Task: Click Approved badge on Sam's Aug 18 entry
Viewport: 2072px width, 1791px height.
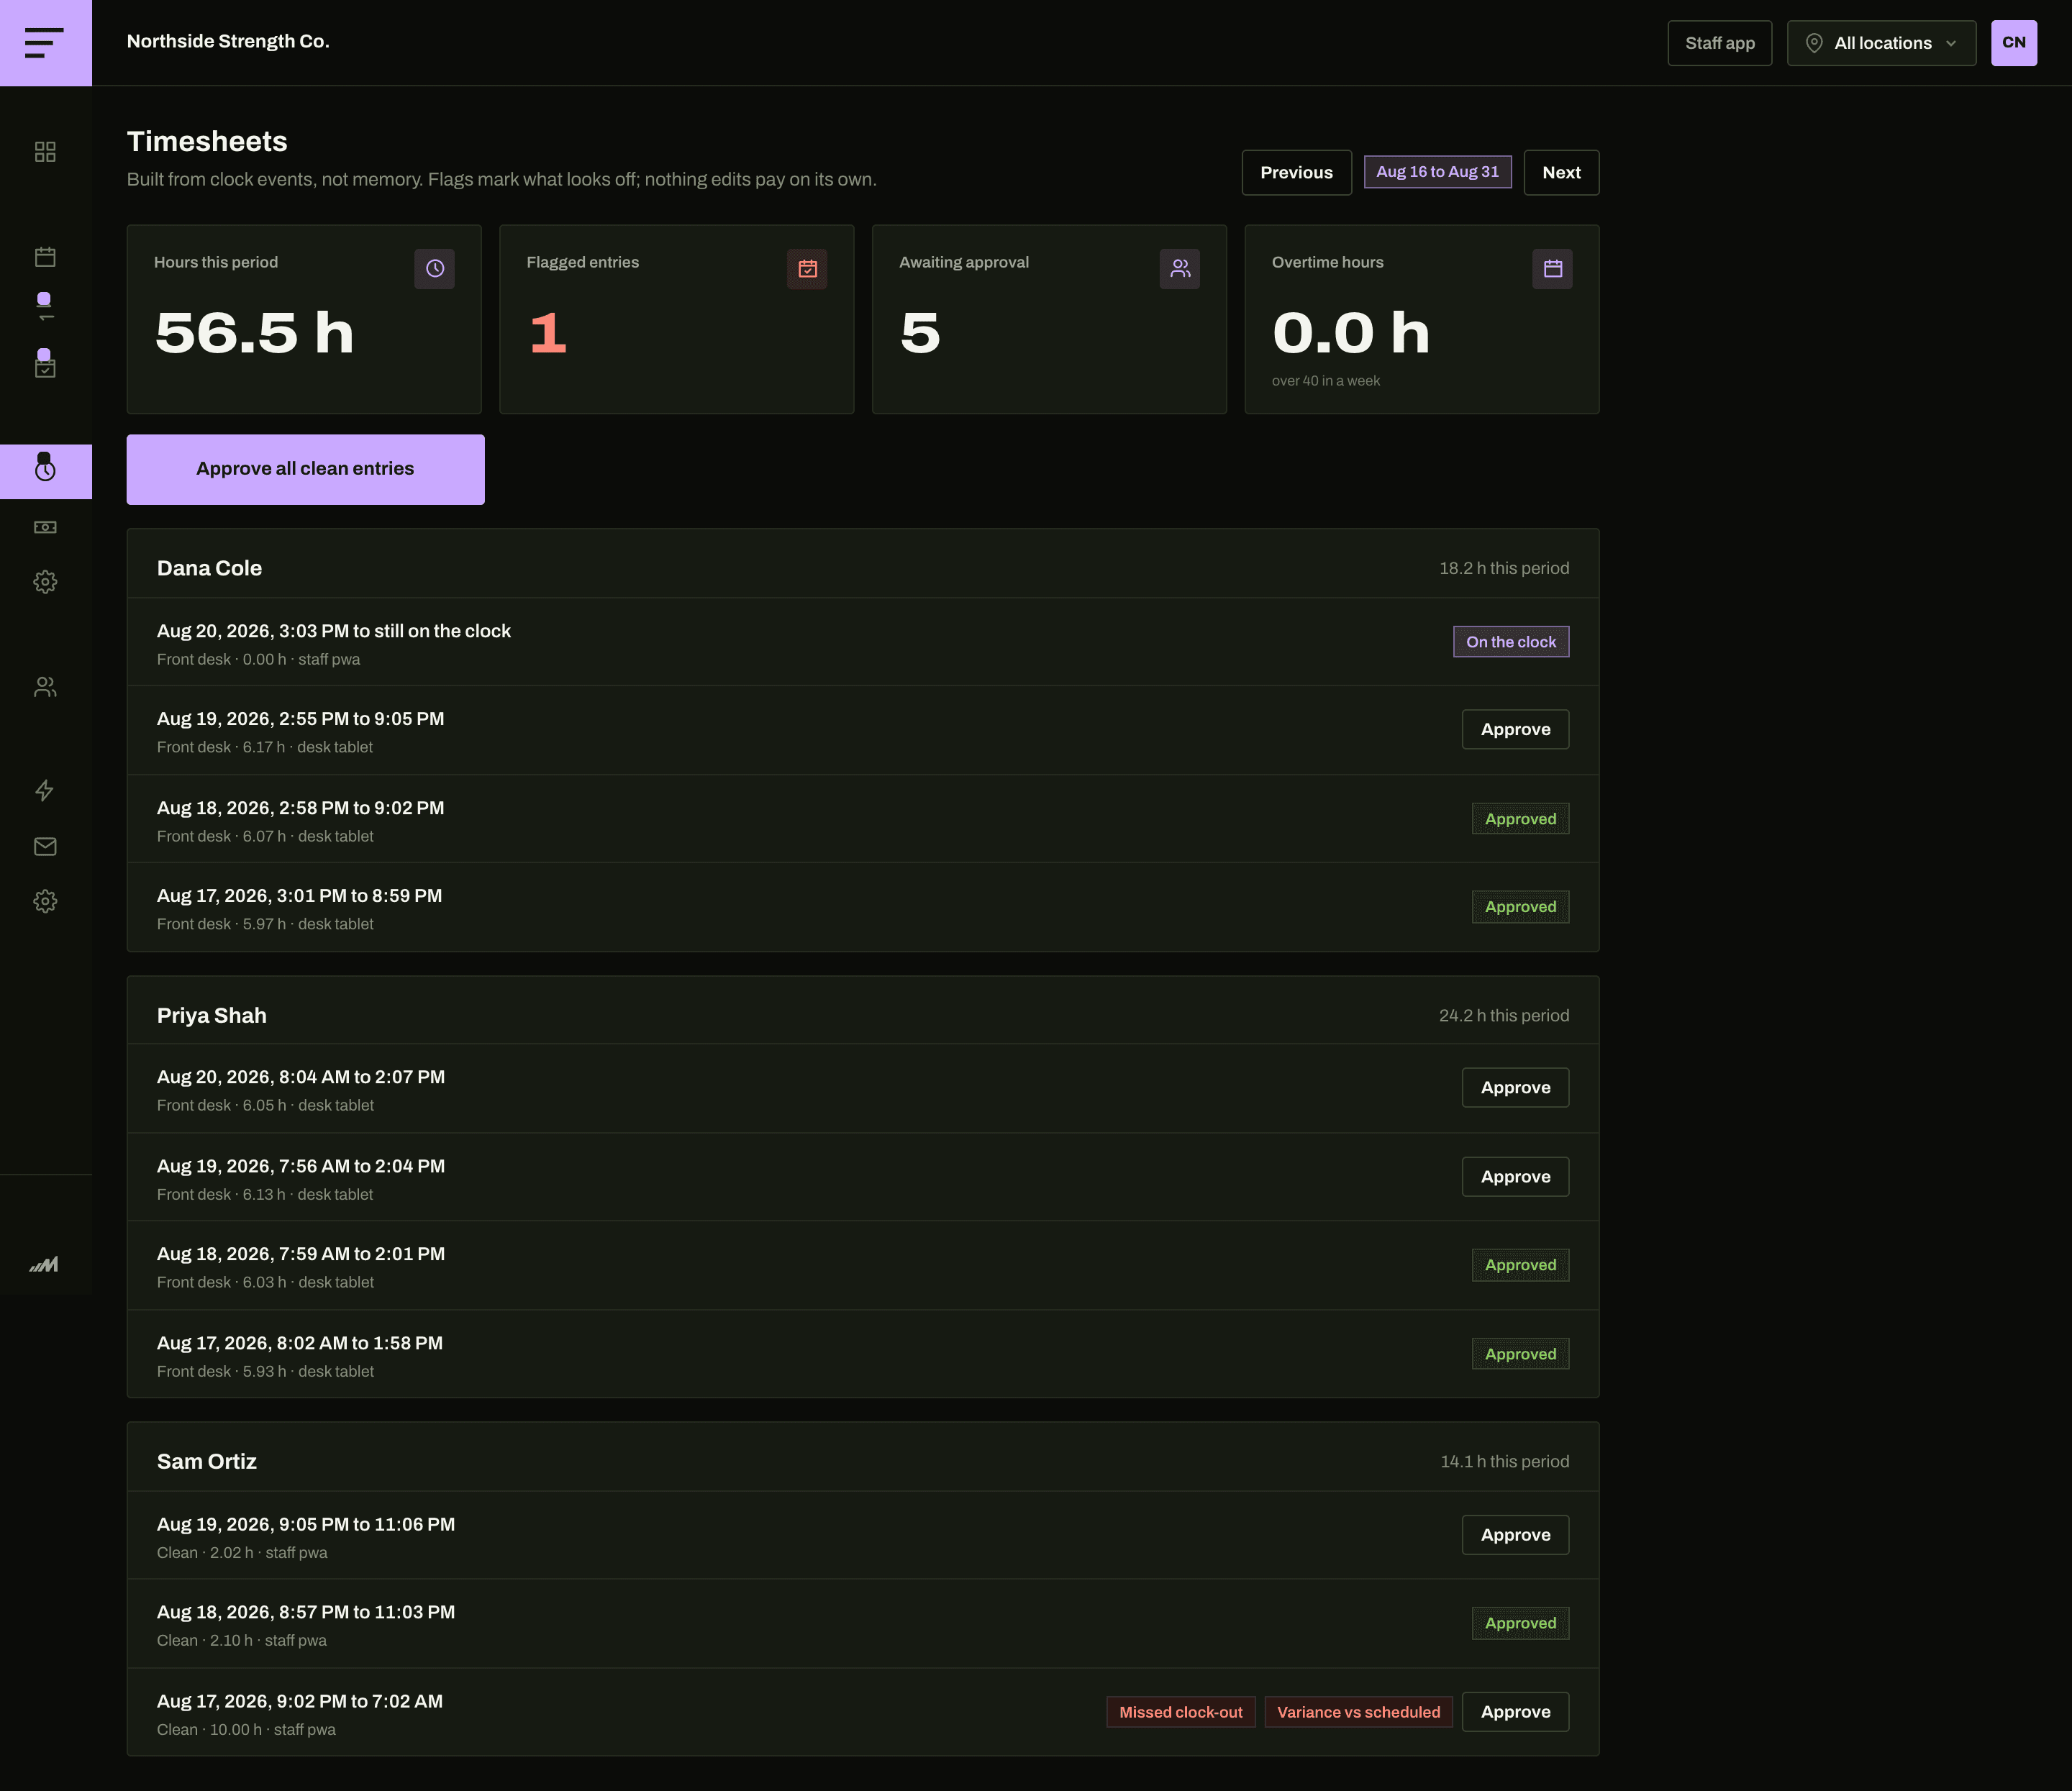Action: tap(1520, 1623)
